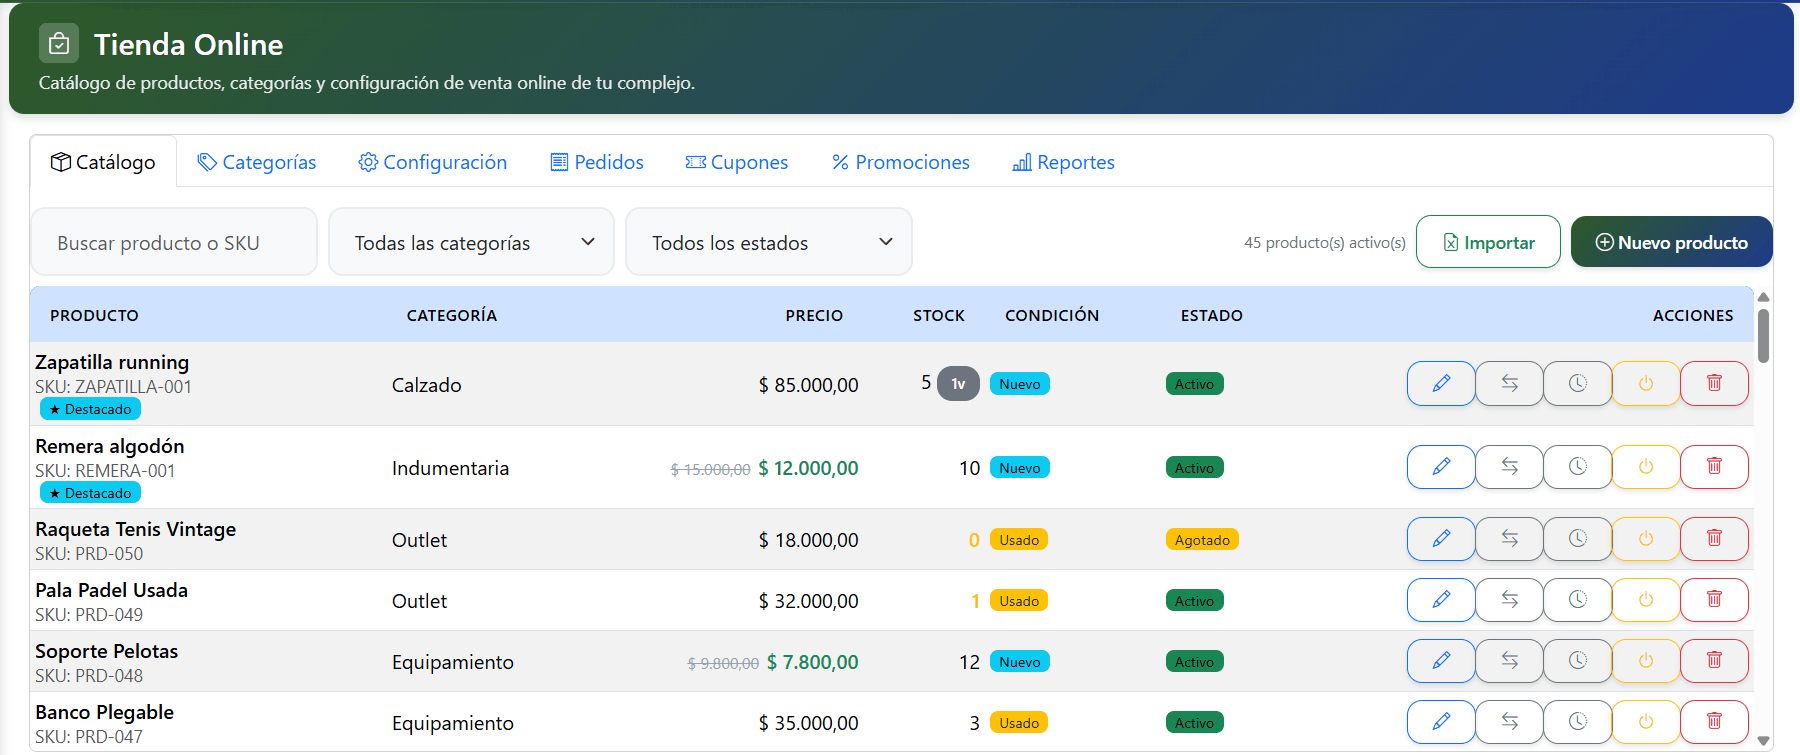Toggle power status of Banco Plegable

[1645, 722]
